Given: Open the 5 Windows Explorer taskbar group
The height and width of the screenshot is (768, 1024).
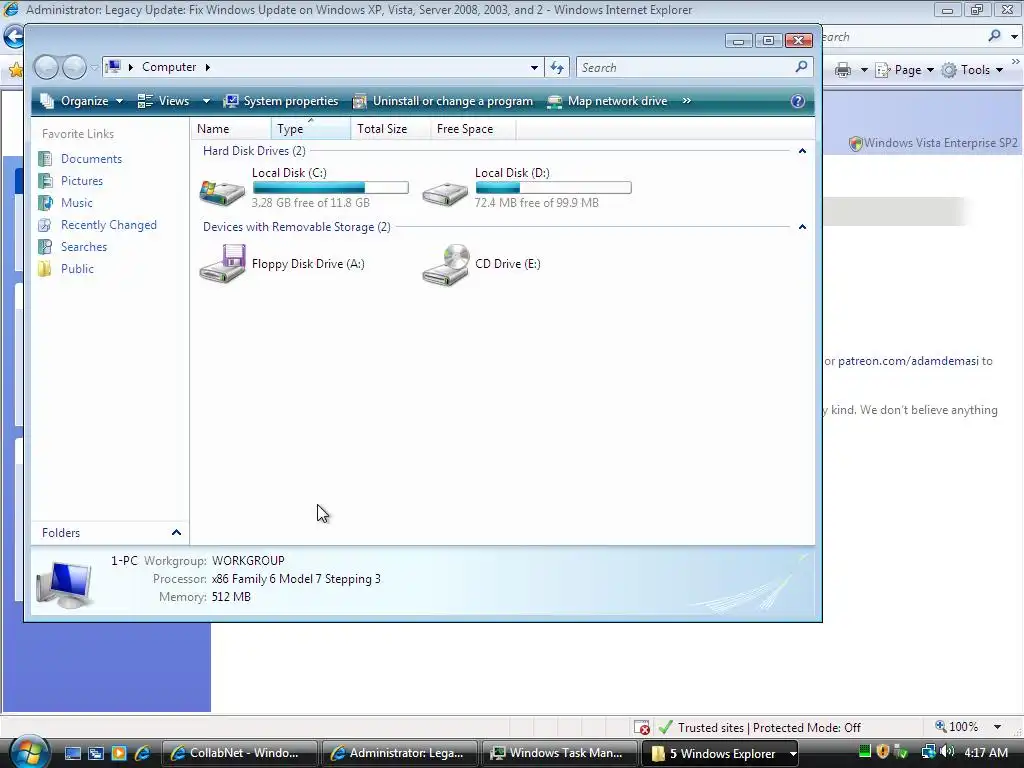Looking at the screenshot, I should (x=720, y=754).
